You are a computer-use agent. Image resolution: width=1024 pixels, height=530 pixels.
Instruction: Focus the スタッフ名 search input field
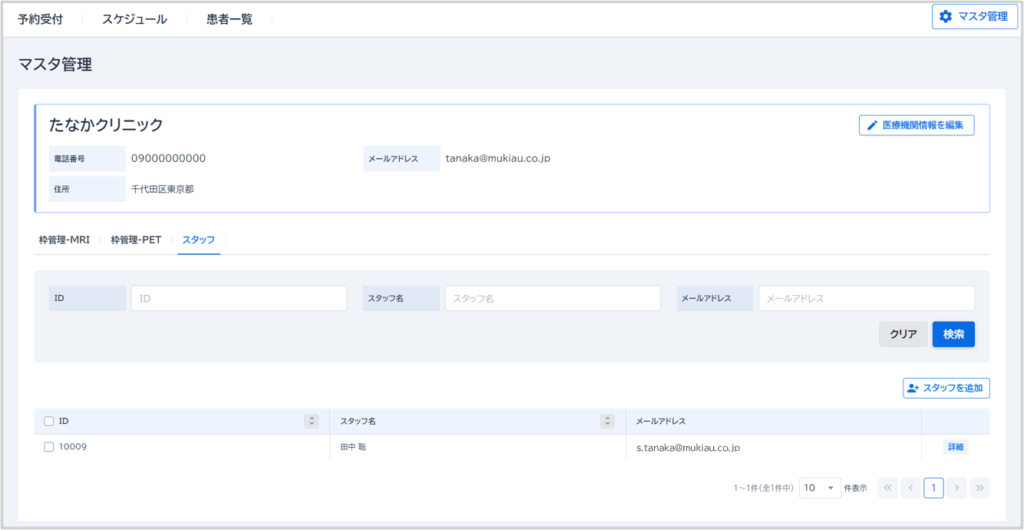tap(552, 298)
